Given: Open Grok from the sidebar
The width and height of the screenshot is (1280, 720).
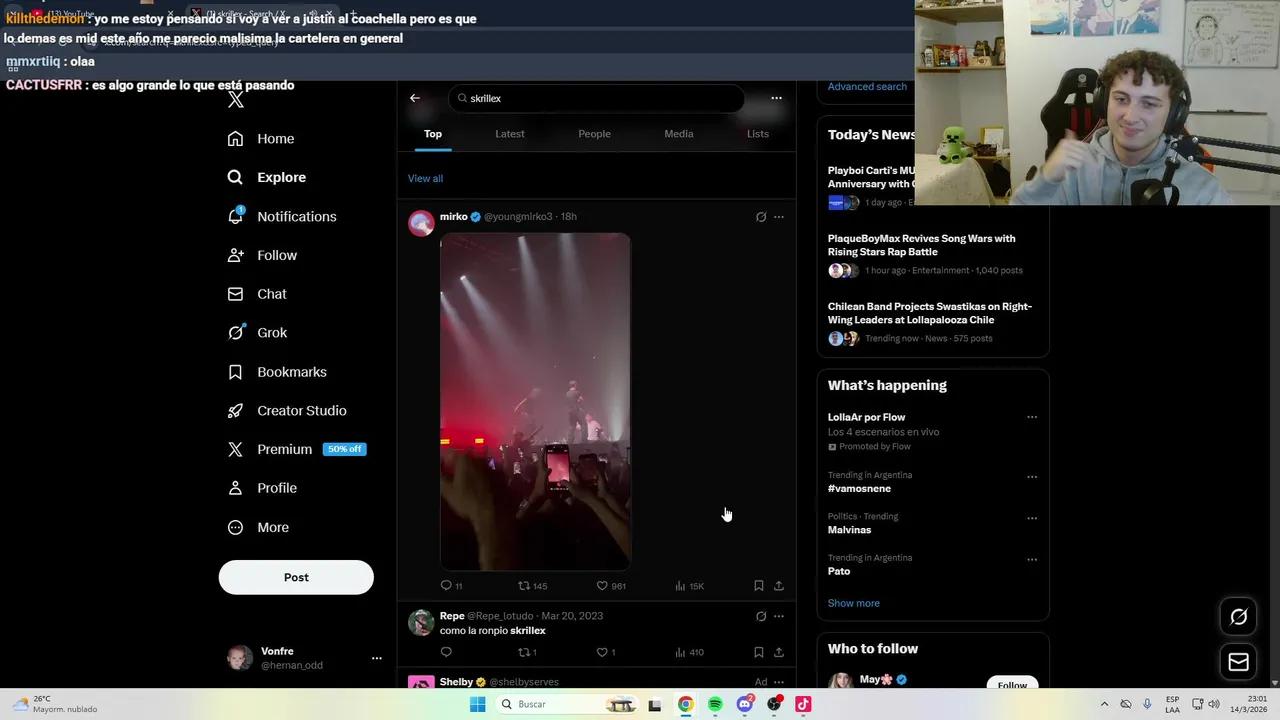Looking at the screenshot, I should 257,333.
